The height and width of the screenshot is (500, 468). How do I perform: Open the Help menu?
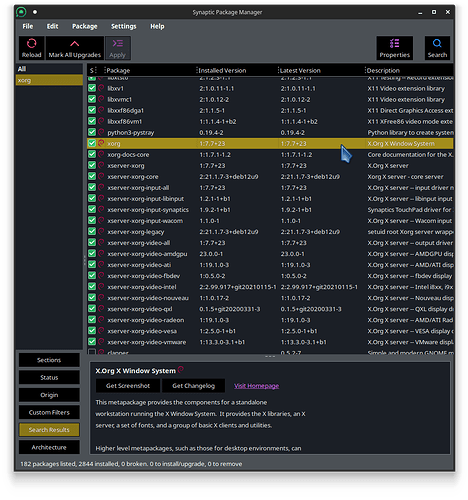(x=157, y=26)
